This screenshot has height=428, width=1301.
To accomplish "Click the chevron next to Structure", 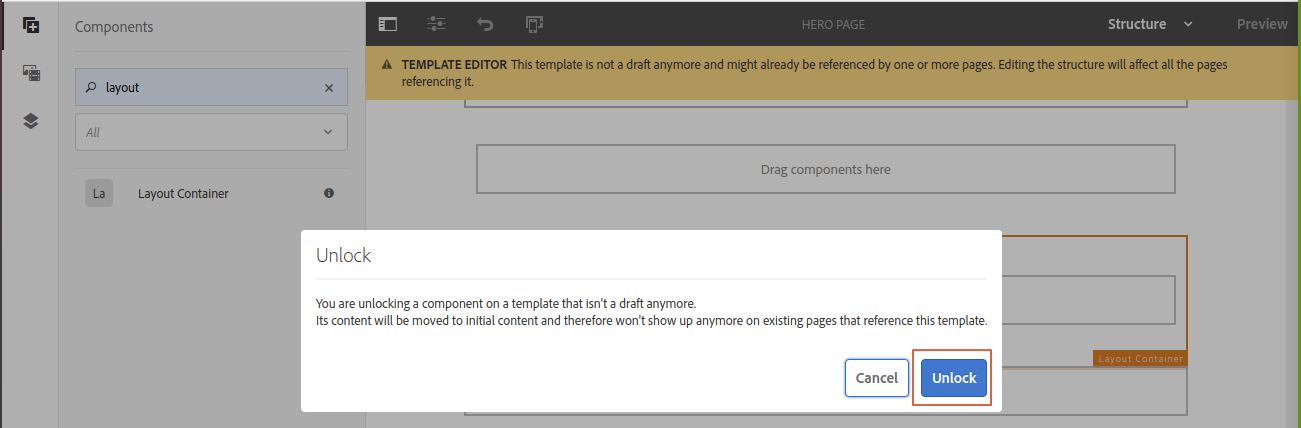I will tap(1188, 24).
